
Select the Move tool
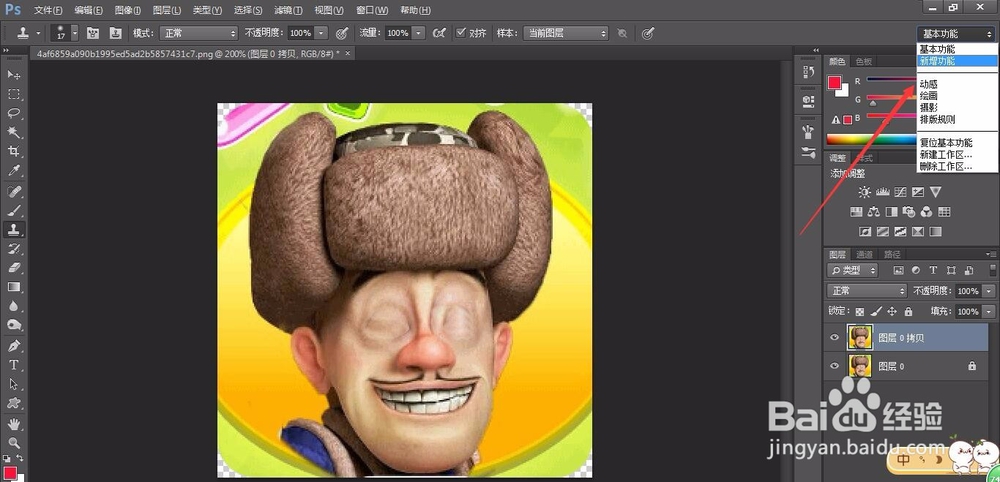(x=13, y=75)
